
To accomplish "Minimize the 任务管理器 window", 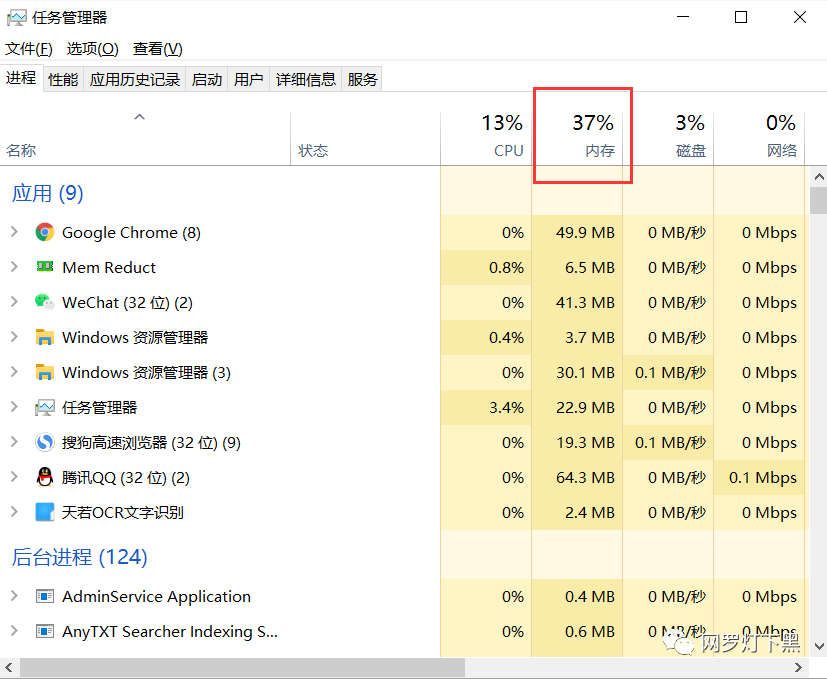I will click(x=683, y=17).
